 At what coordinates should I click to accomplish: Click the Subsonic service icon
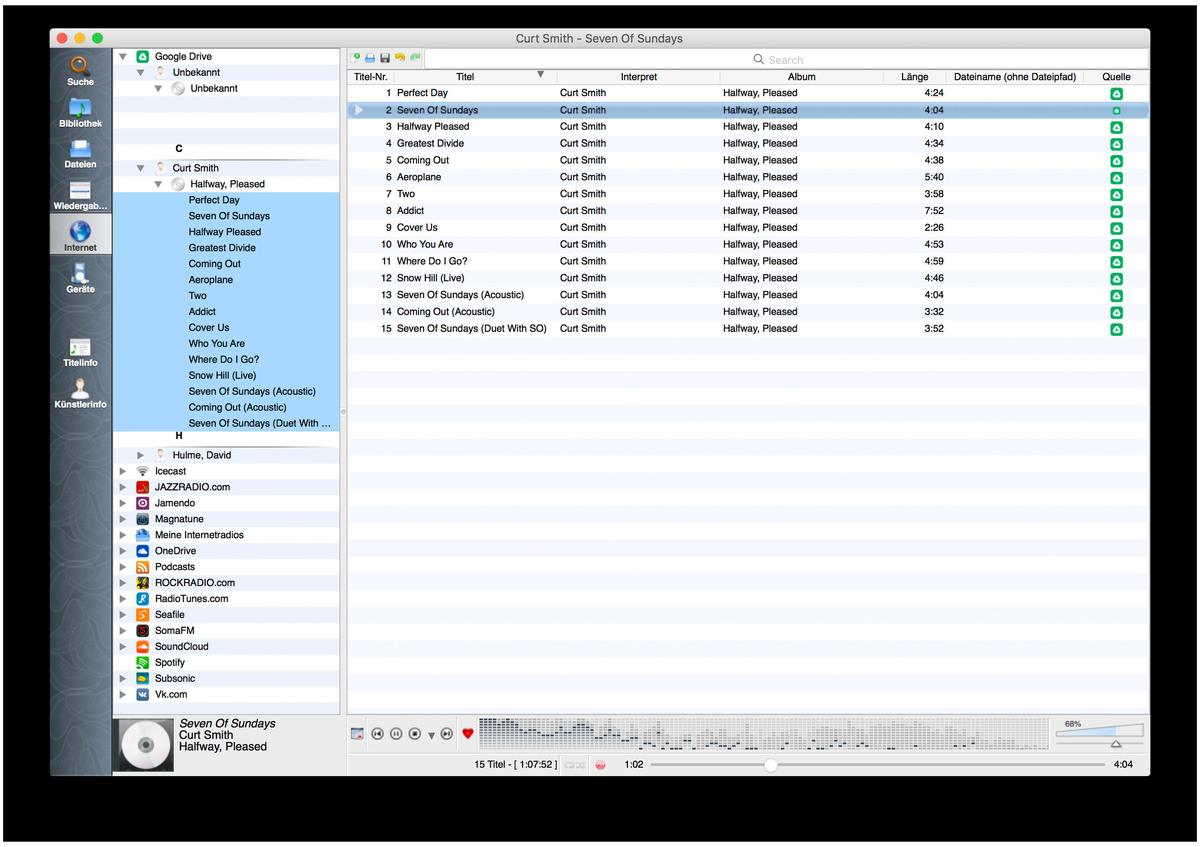coord(142,679)
